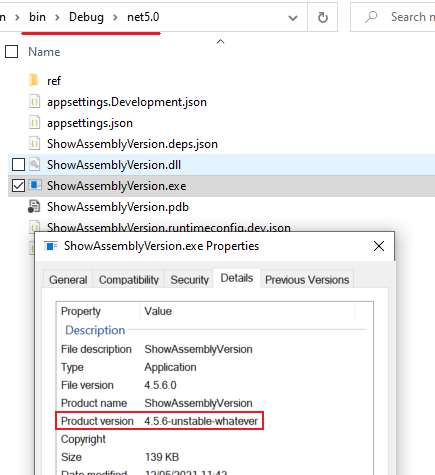Click the Type value Application
The image size is (435, 475).
coord(170,367)
